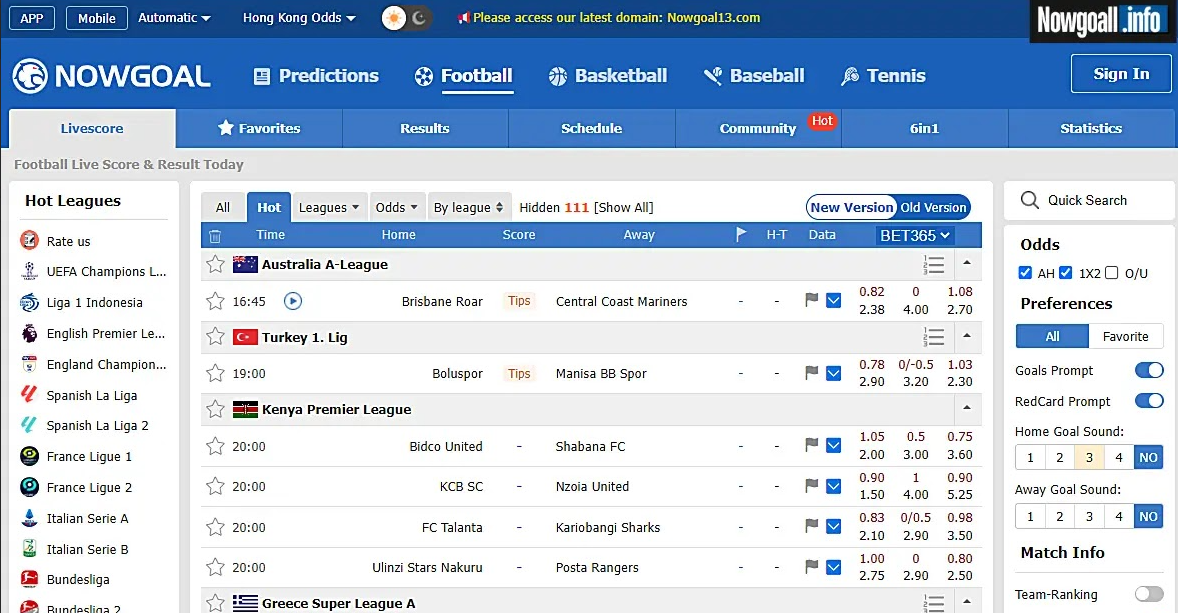This screenshot has height=613, width=1178.
Task: Open data flag icon for Boluspor match
Action: pyautogui.click(x=812, y=373)
